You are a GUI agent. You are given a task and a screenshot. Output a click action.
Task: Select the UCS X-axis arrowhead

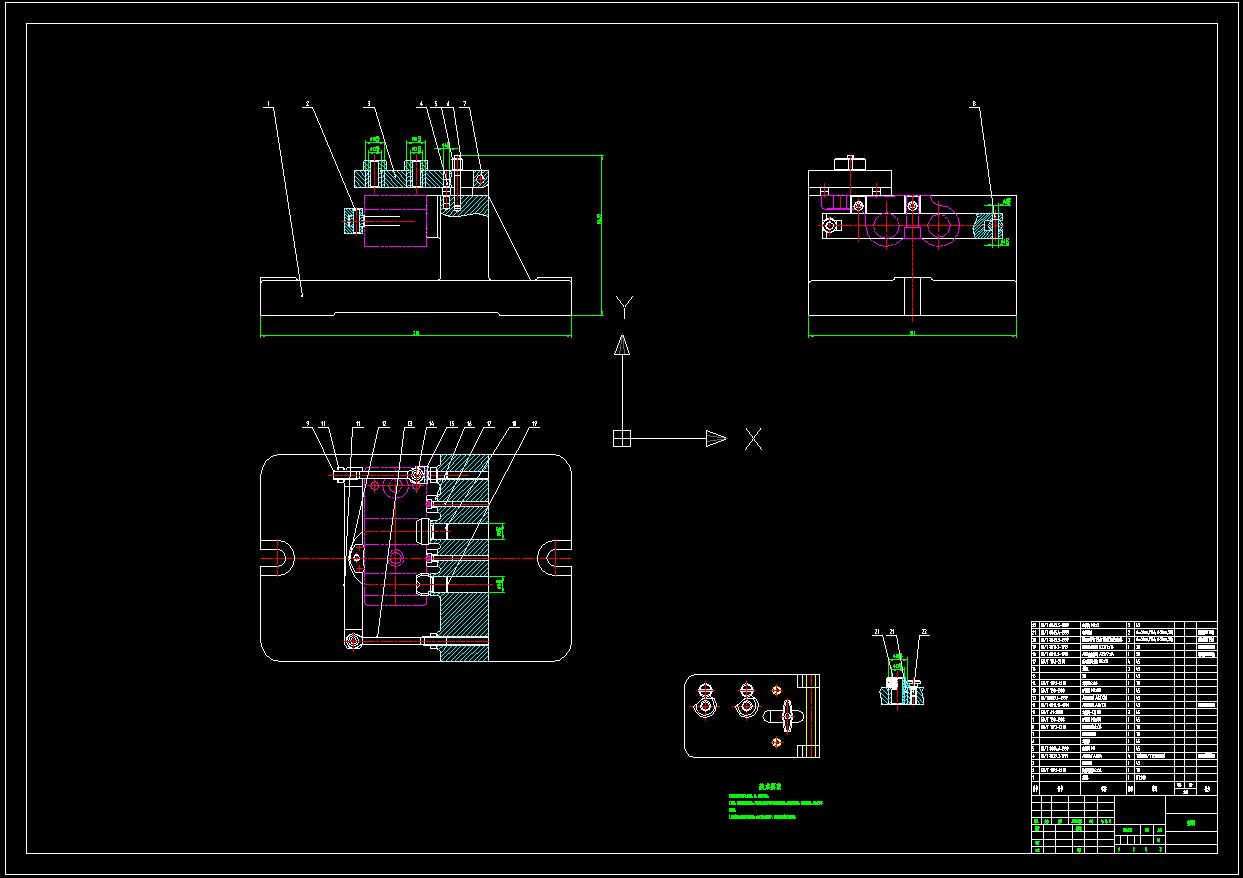(x=716, y=438)
